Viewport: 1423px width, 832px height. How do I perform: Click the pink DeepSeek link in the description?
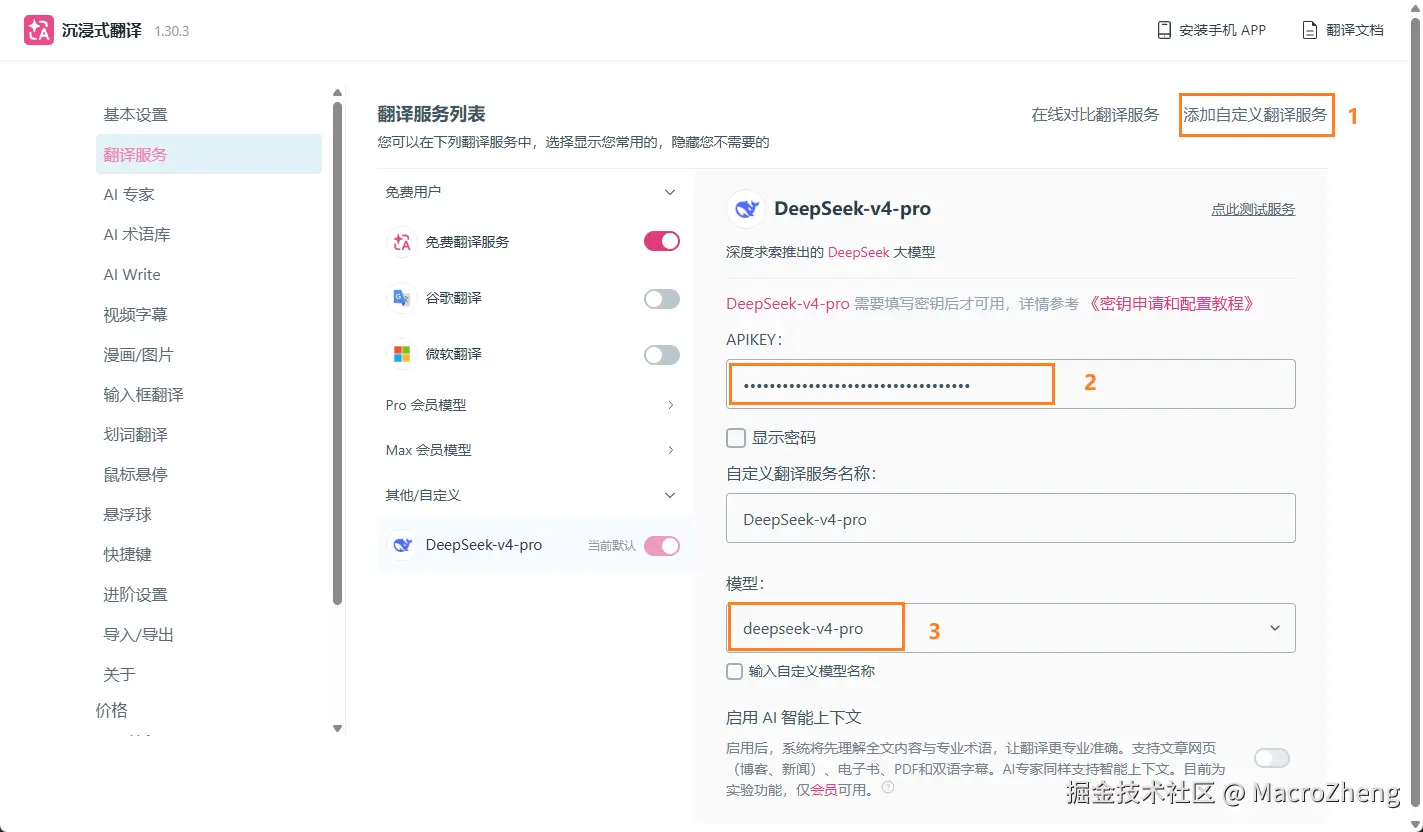pyautogui.click(x=858, y=252)
